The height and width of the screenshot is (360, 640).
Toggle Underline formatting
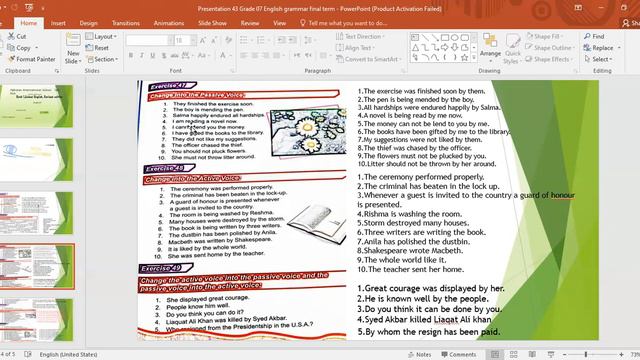point(153,56)
